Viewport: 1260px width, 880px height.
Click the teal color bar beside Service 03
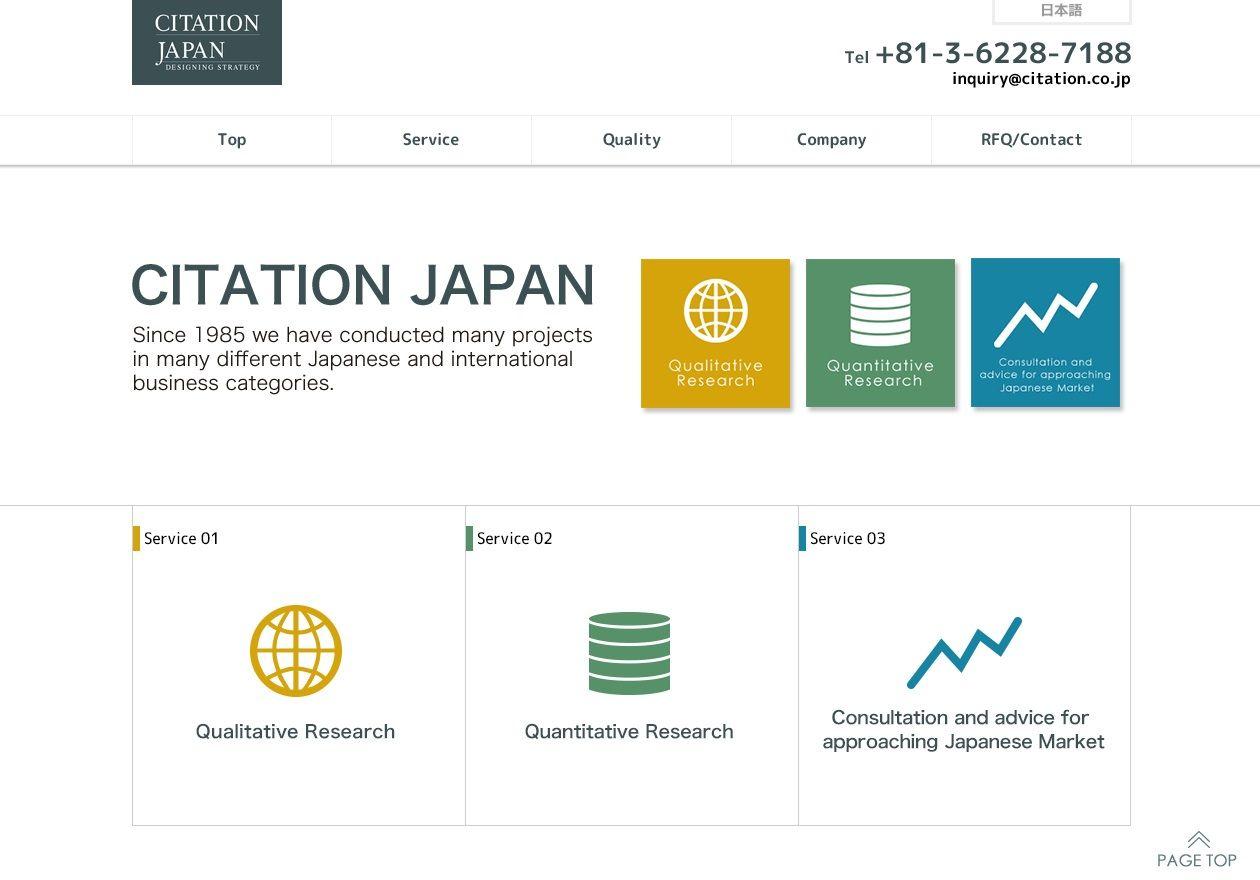[803, 538]
